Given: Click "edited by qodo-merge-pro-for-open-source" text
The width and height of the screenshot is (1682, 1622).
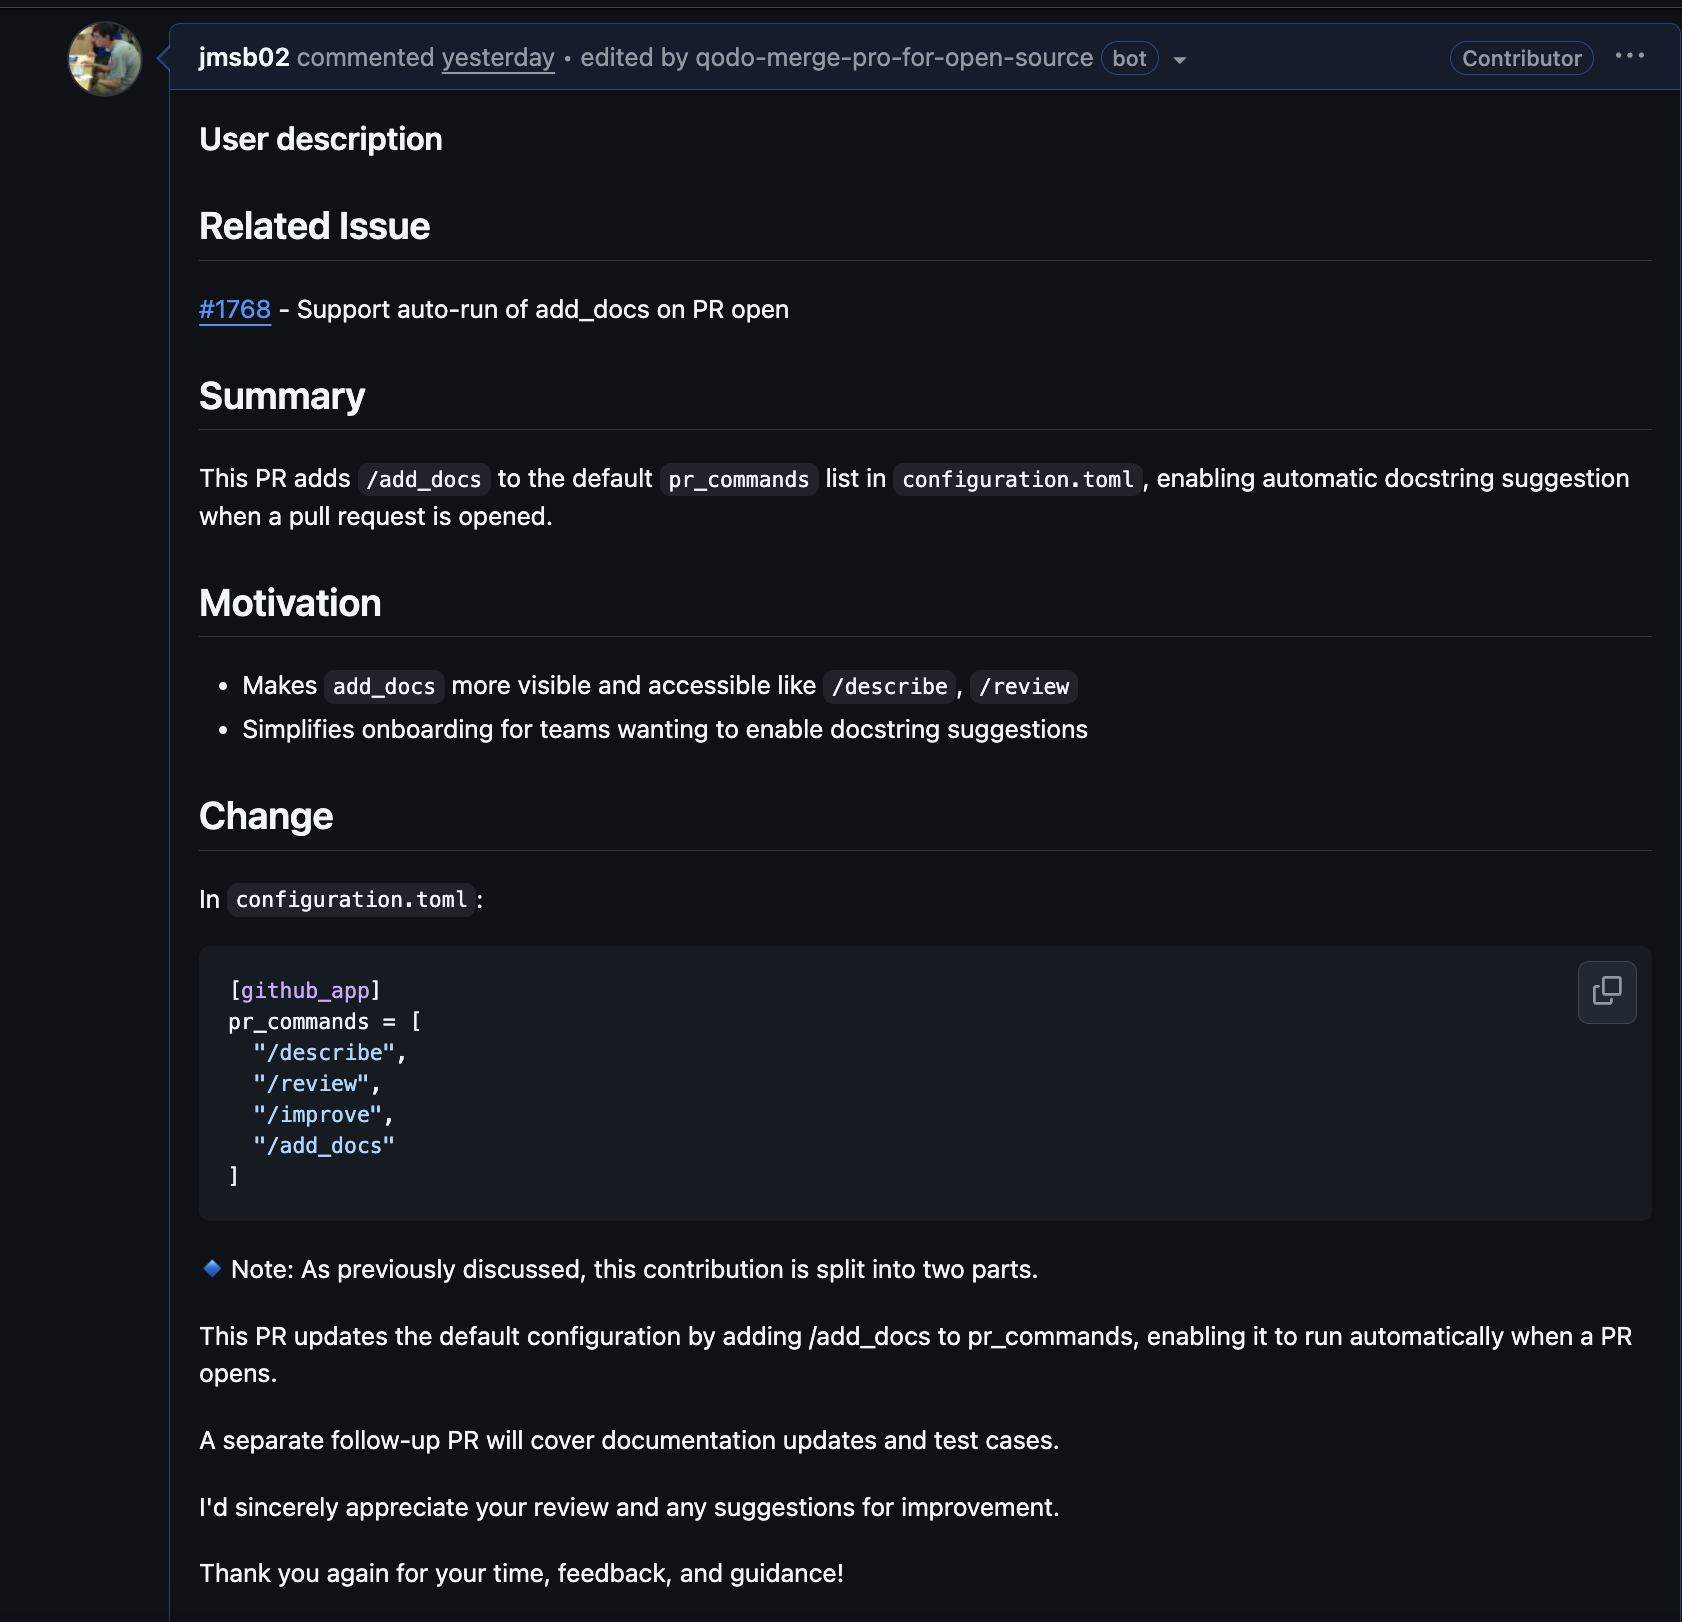Looking at the screenshot, I should coord(836,58).
